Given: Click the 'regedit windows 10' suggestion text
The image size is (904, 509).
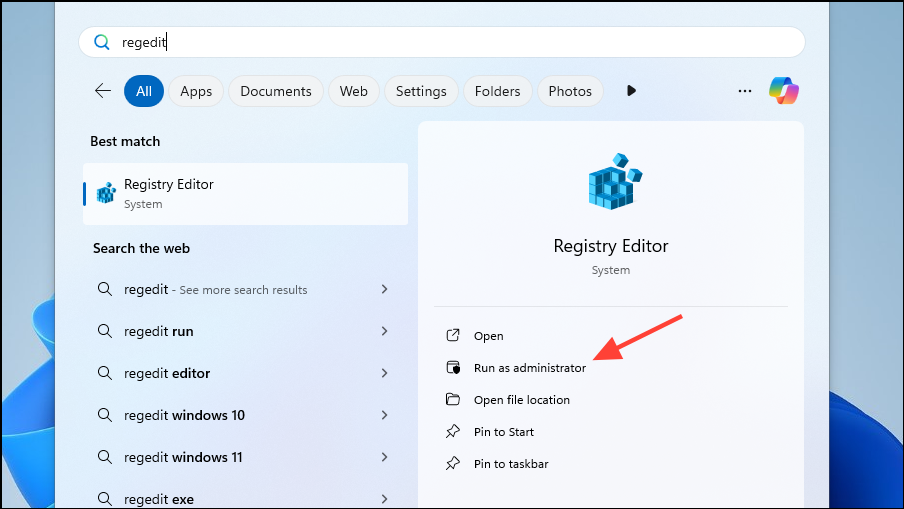Looking at the screenshot, I should click(184, 416).
